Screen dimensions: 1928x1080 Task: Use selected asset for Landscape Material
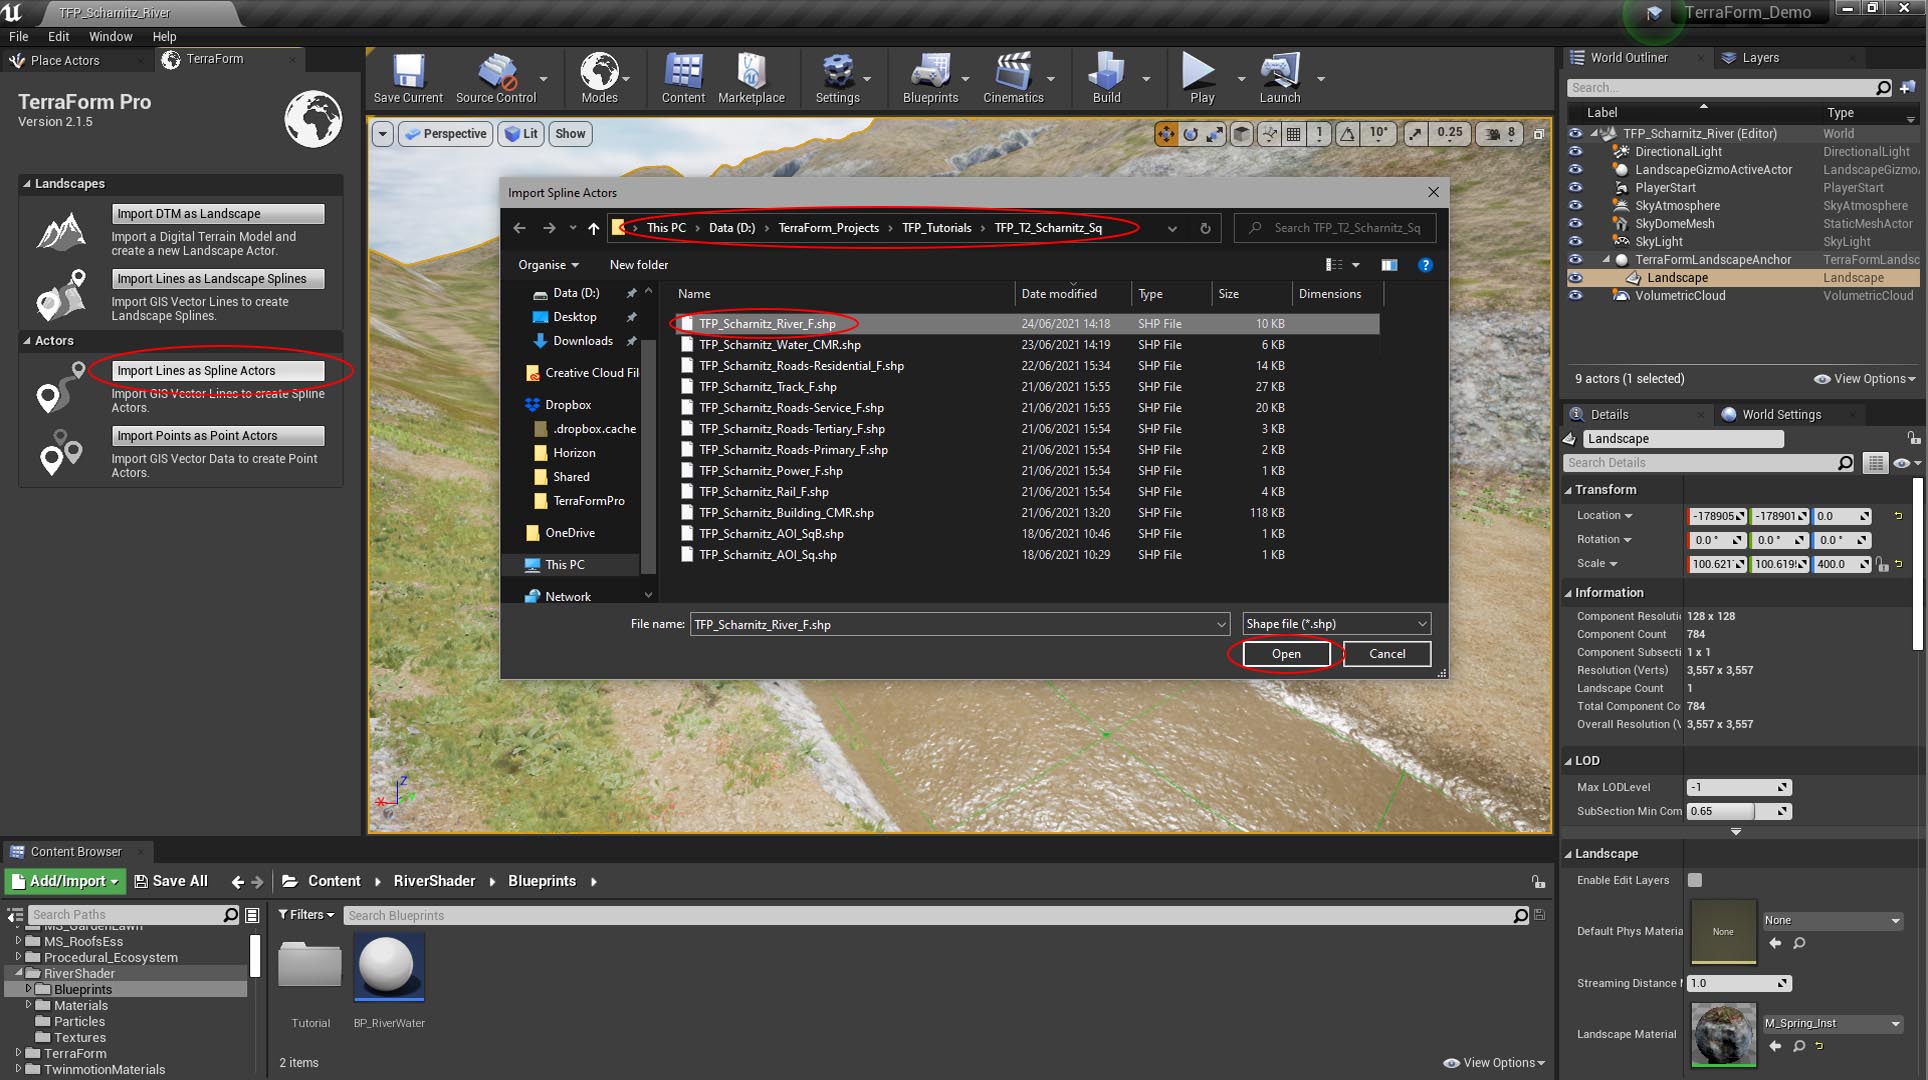pyautogui.click(x=1775, y=1046)
